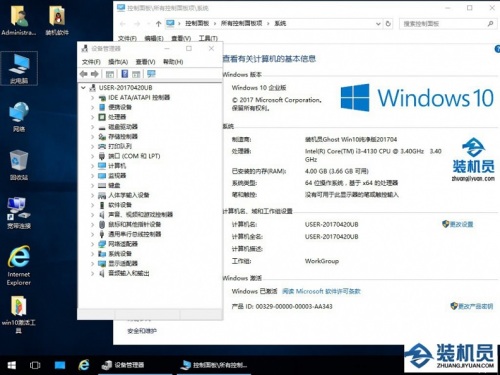Click the scan for hardware changes monitor icon

pyautogui.click(x=151, y=74)
